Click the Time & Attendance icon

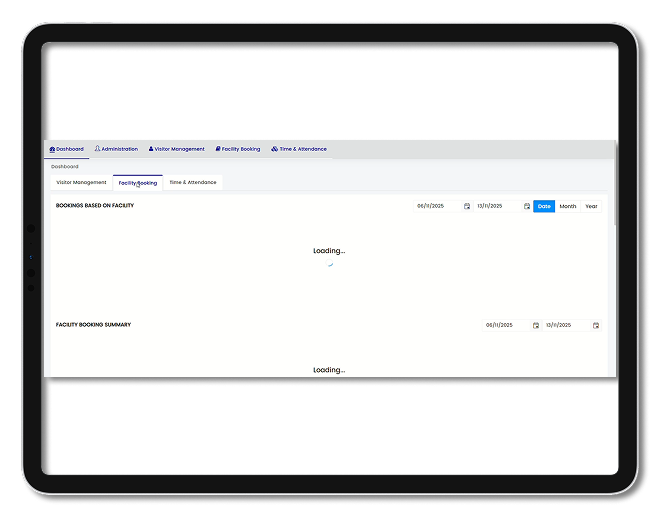tap(274, 149)
